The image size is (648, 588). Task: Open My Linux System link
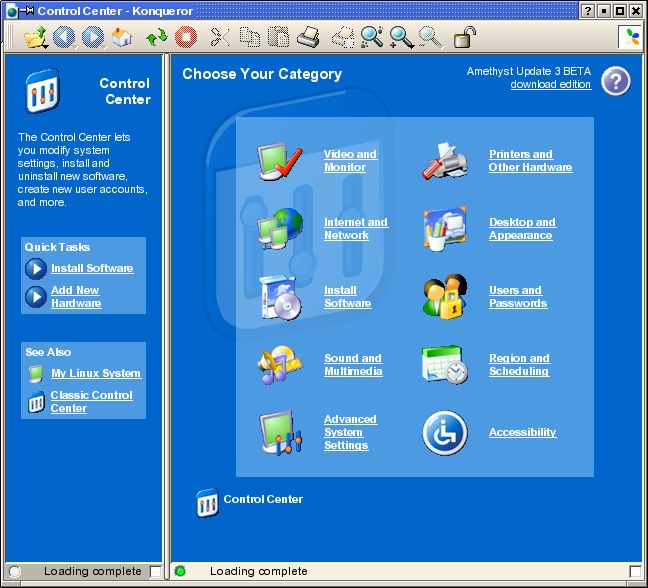click(96, 373)
